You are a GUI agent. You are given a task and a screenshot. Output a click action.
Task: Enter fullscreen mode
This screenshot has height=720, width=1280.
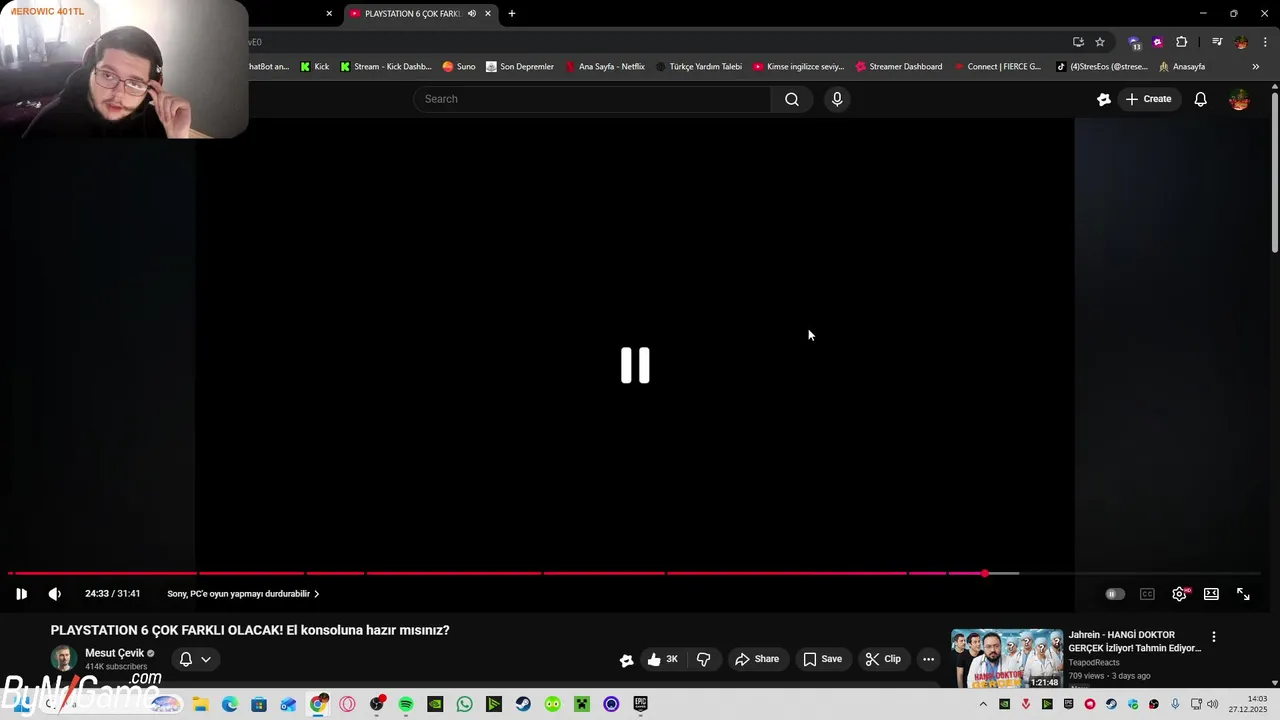1243,594
